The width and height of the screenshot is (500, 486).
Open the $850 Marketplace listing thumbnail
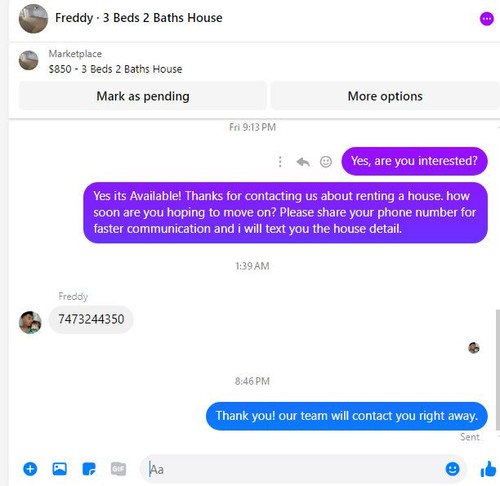[x=29, y=60]
